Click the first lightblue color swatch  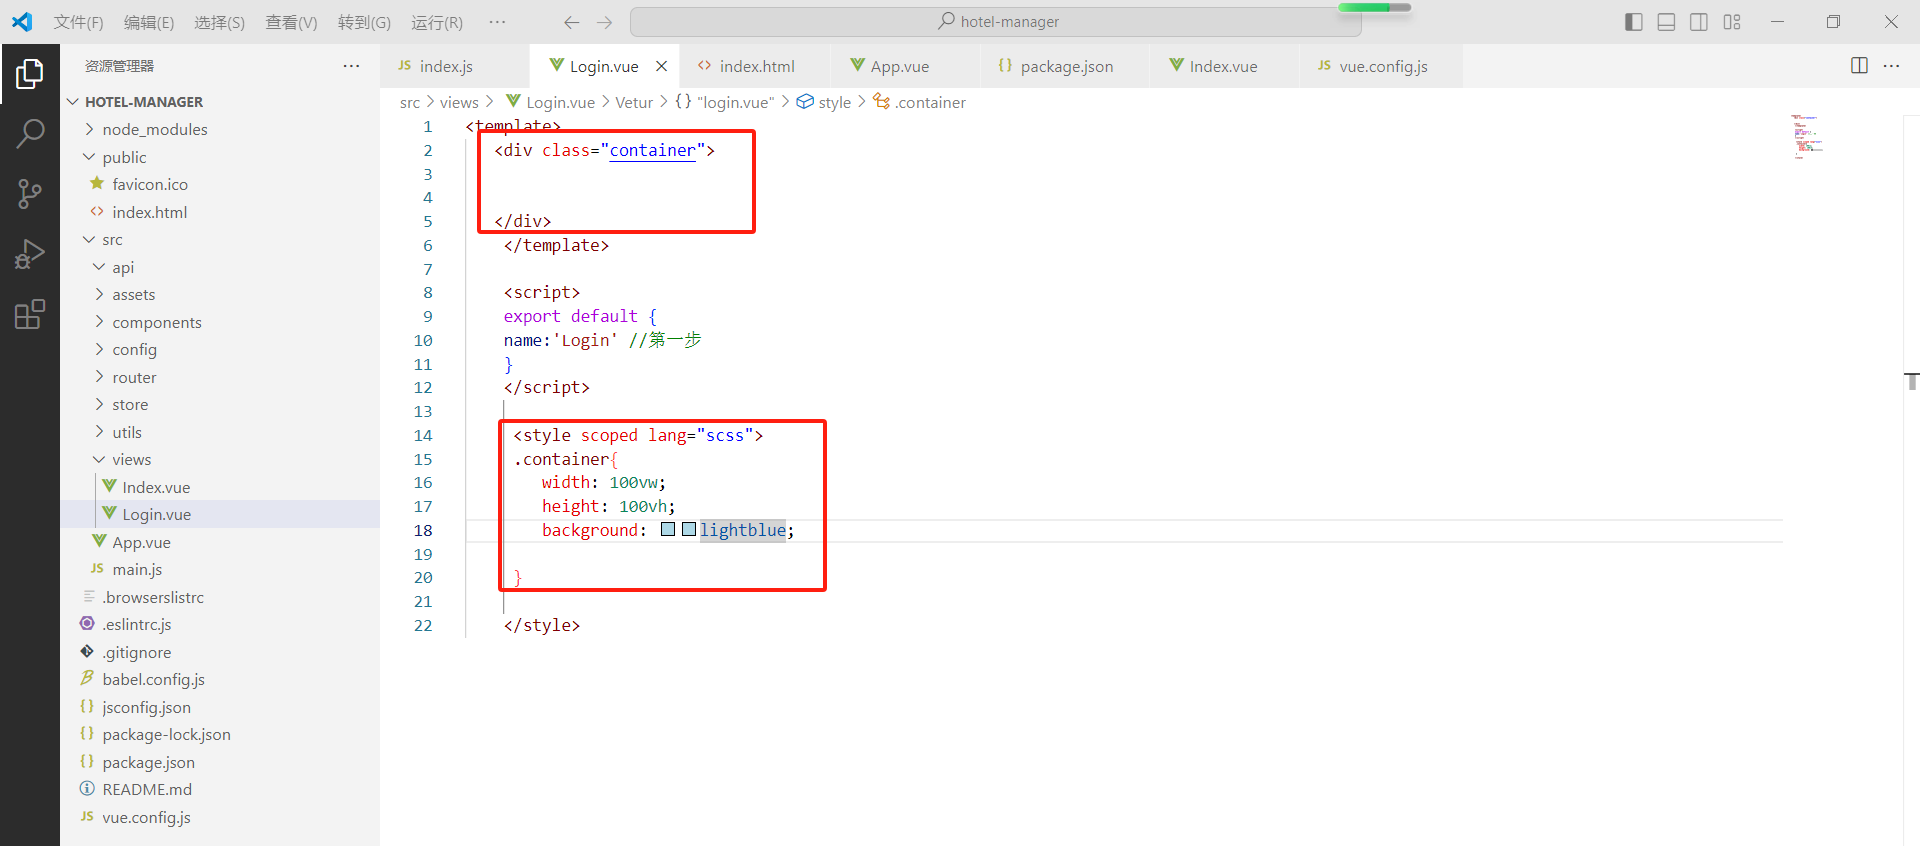coord(668,530)
